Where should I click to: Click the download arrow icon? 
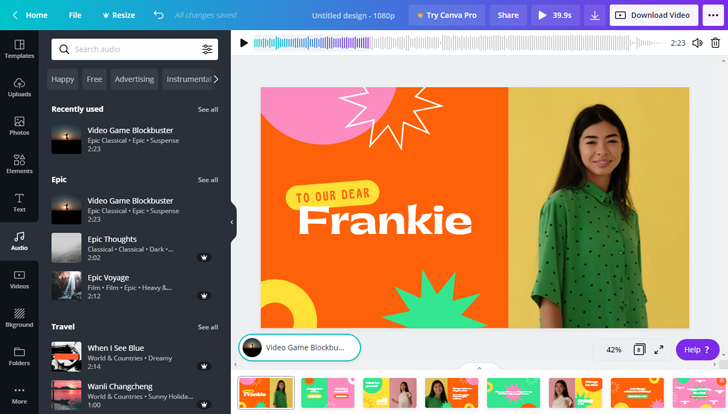(594, 15)
